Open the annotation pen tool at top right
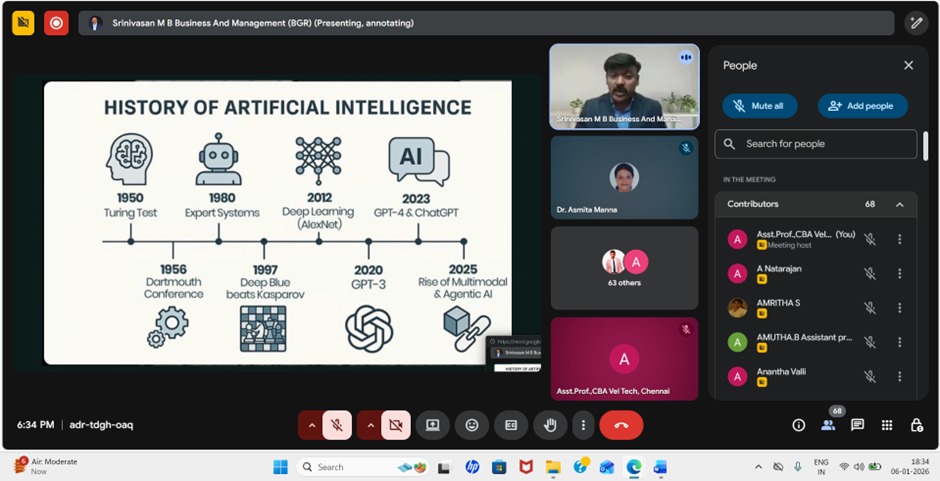This screenshot has height=481, width=940. 915,22
